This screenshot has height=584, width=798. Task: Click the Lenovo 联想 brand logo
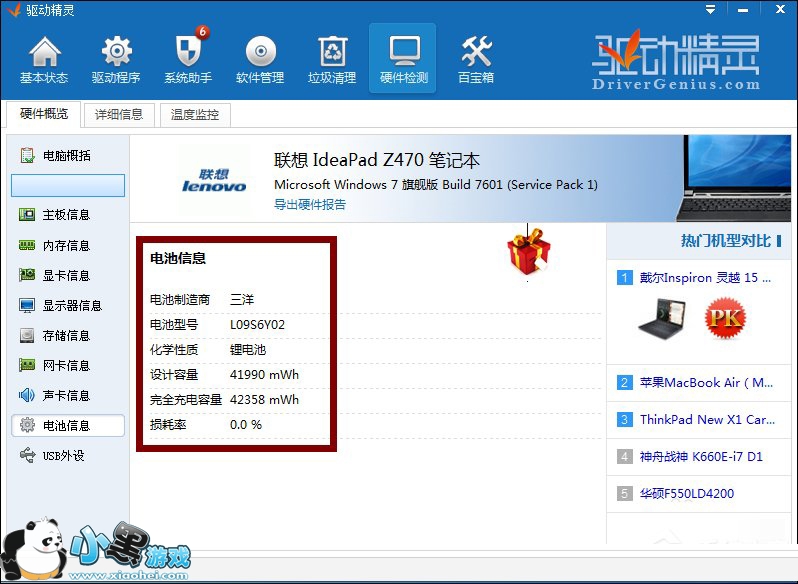point(214,181)
